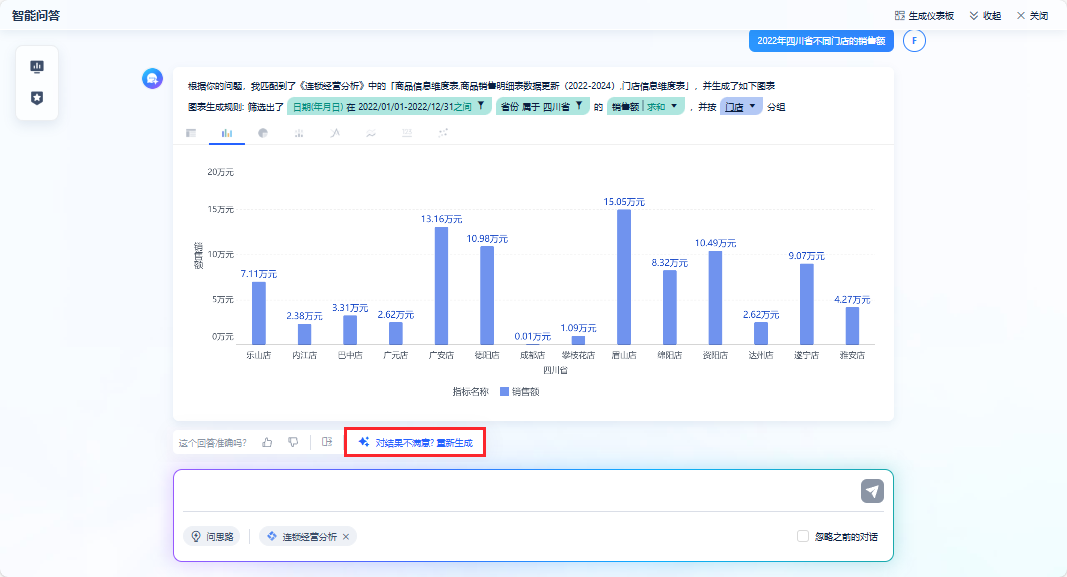This screenshot has height=577, width=1067.
Task: Switch to the area chart view tab
Action: point(371,133)
